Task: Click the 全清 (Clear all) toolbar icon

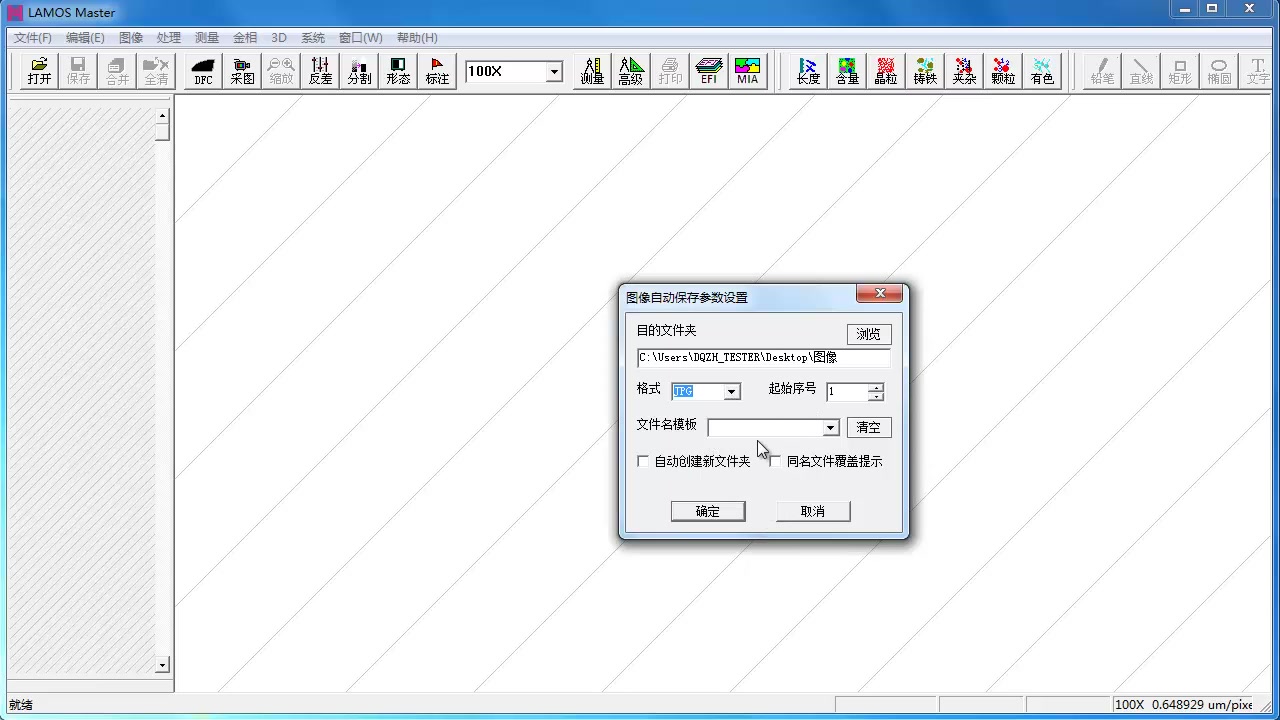Action: pos(156,71)
